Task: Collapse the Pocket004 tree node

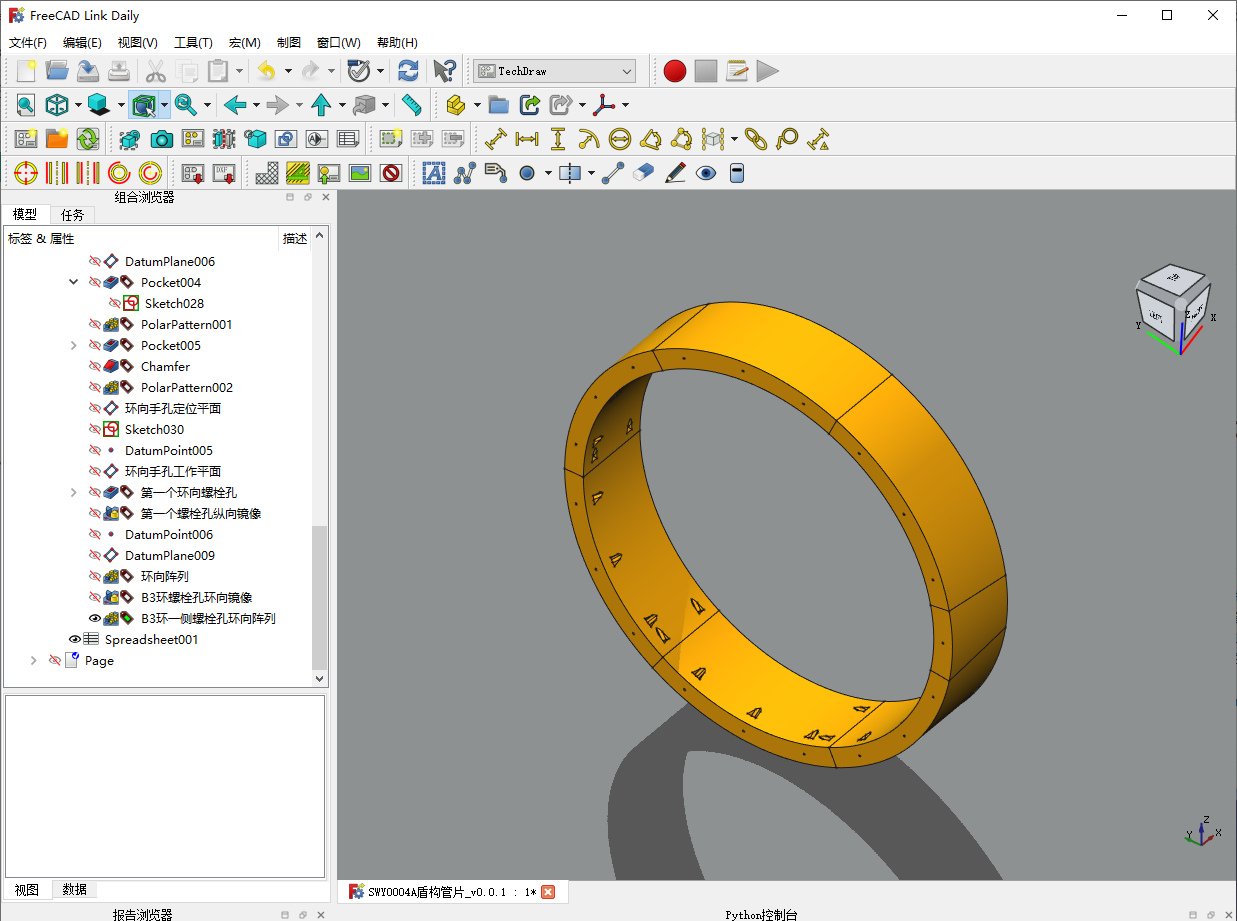Action: click(x=73, y=283)
